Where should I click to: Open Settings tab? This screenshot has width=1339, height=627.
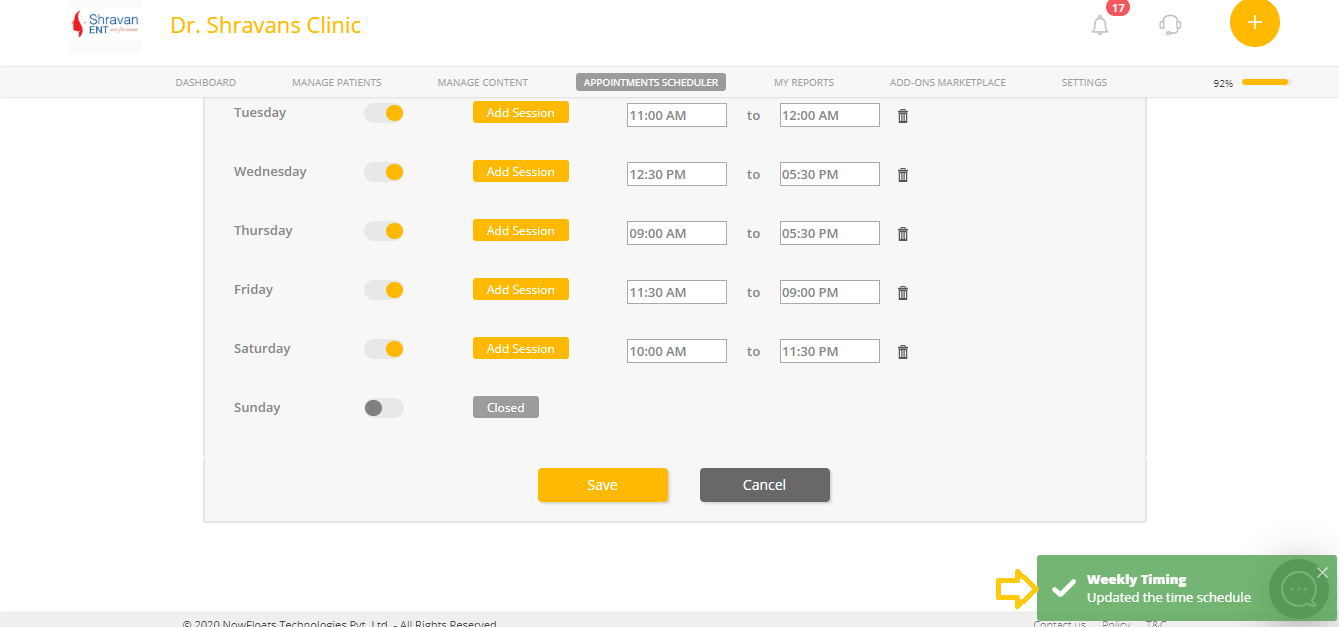(1084, 83)
